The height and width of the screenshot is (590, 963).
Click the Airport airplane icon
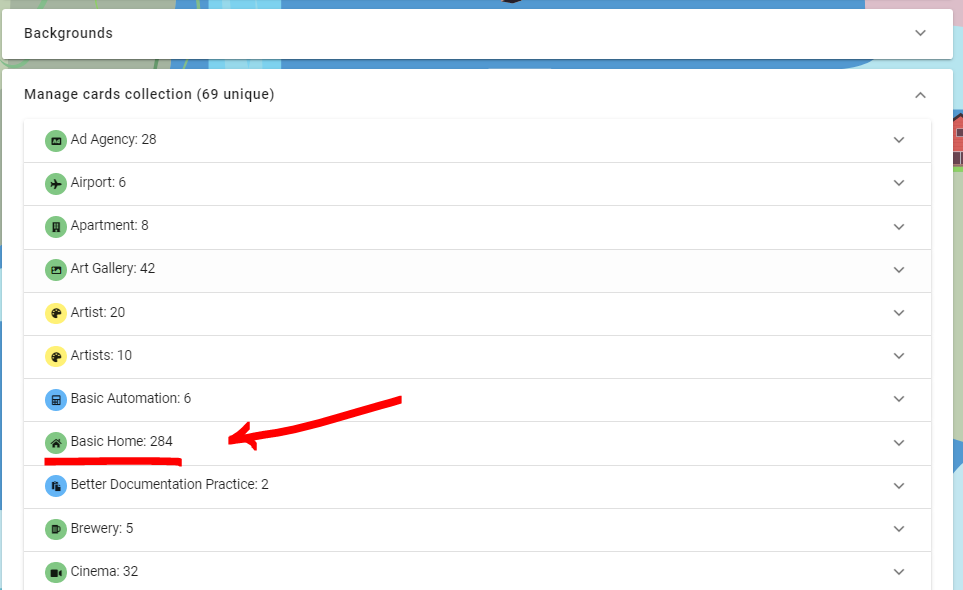(x=56, y=184)
